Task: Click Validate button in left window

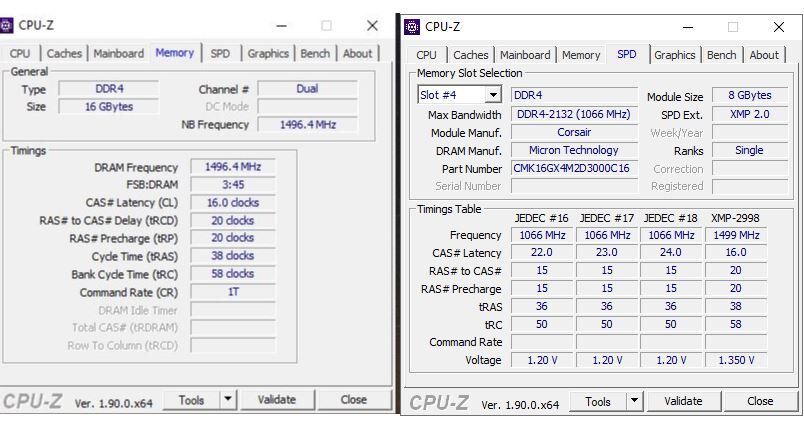Action: tap(277, 399)
